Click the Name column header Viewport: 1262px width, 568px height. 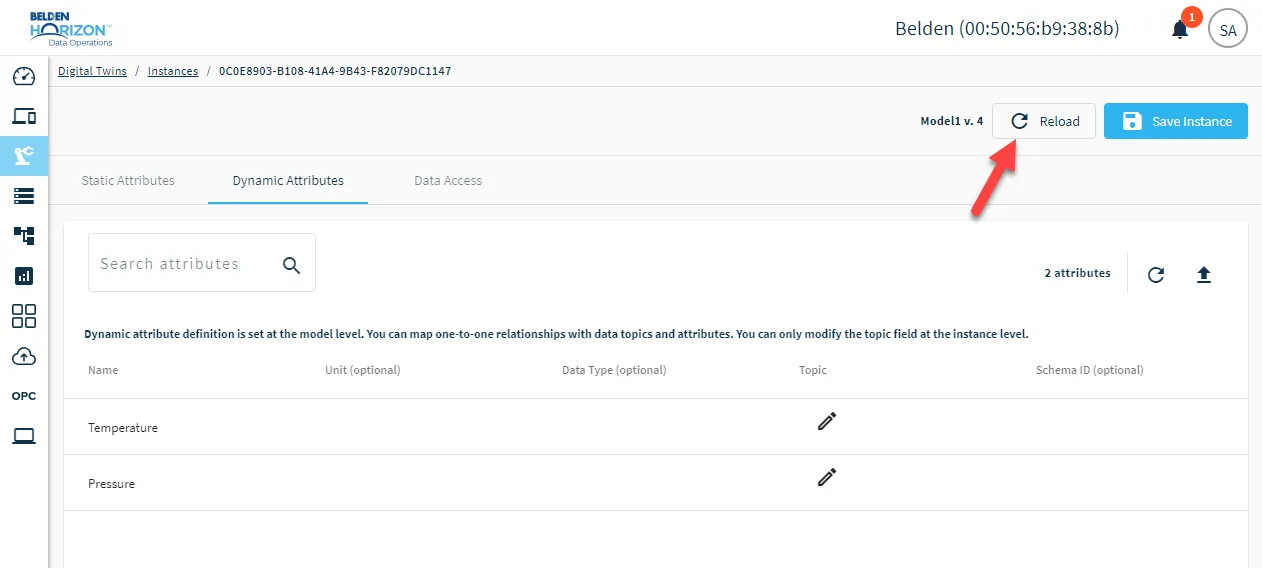click(103, 370)
